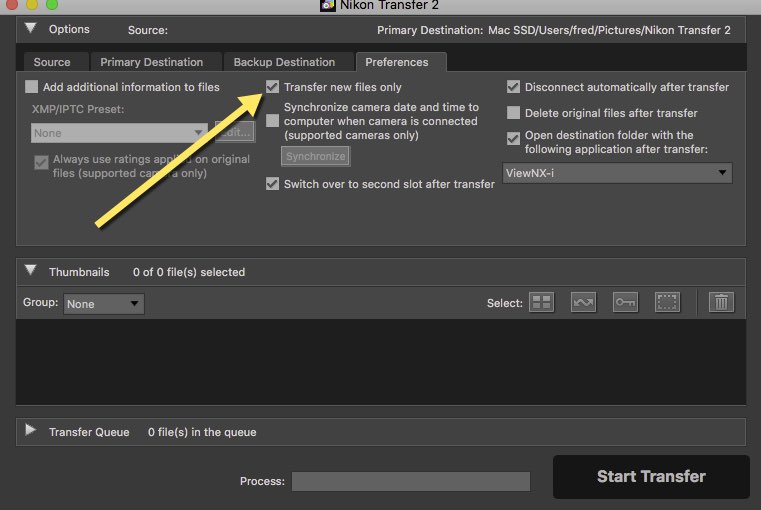
Task: Open the ViewNX-i application dropdown
Action: (617, 173)
